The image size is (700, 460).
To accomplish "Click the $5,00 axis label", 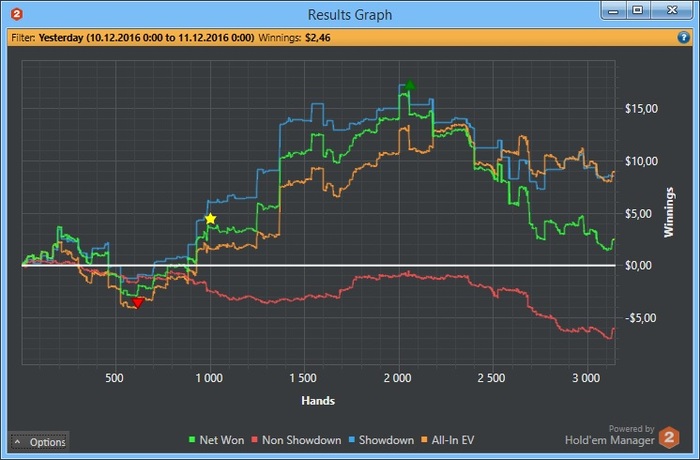I will pyautogui.click(x=639, y=213).
